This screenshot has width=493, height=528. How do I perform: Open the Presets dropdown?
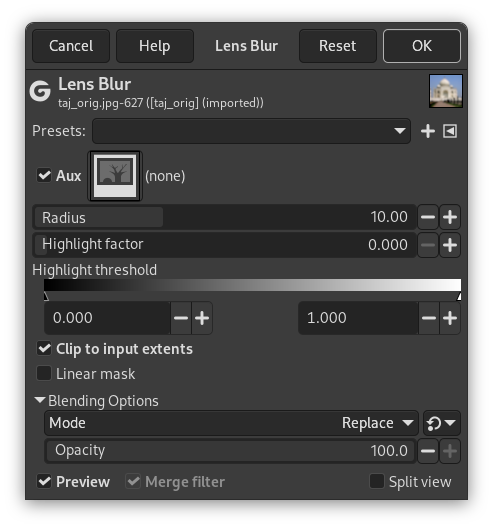coord(251,131)
